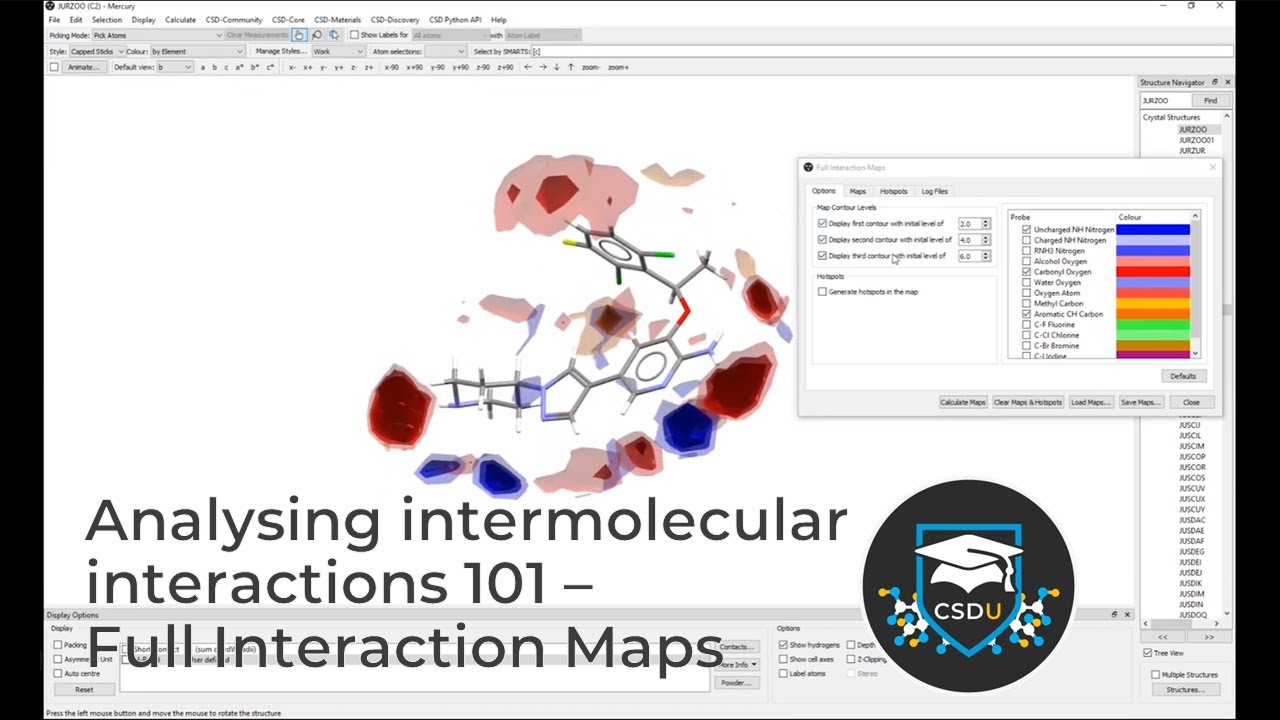Undock the Structure Navigator panel
The height and width of the screenshot is (720, 1280).
point(1215,82)
